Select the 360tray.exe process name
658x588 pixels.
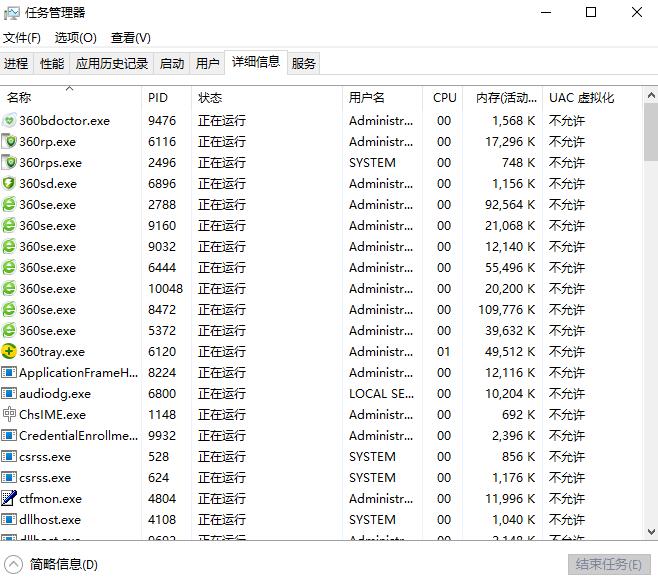52,352
